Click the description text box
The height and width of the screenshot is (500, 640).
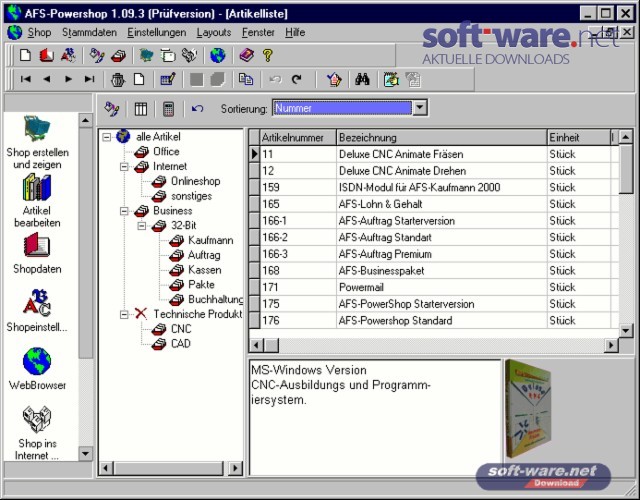click(375, 417)
